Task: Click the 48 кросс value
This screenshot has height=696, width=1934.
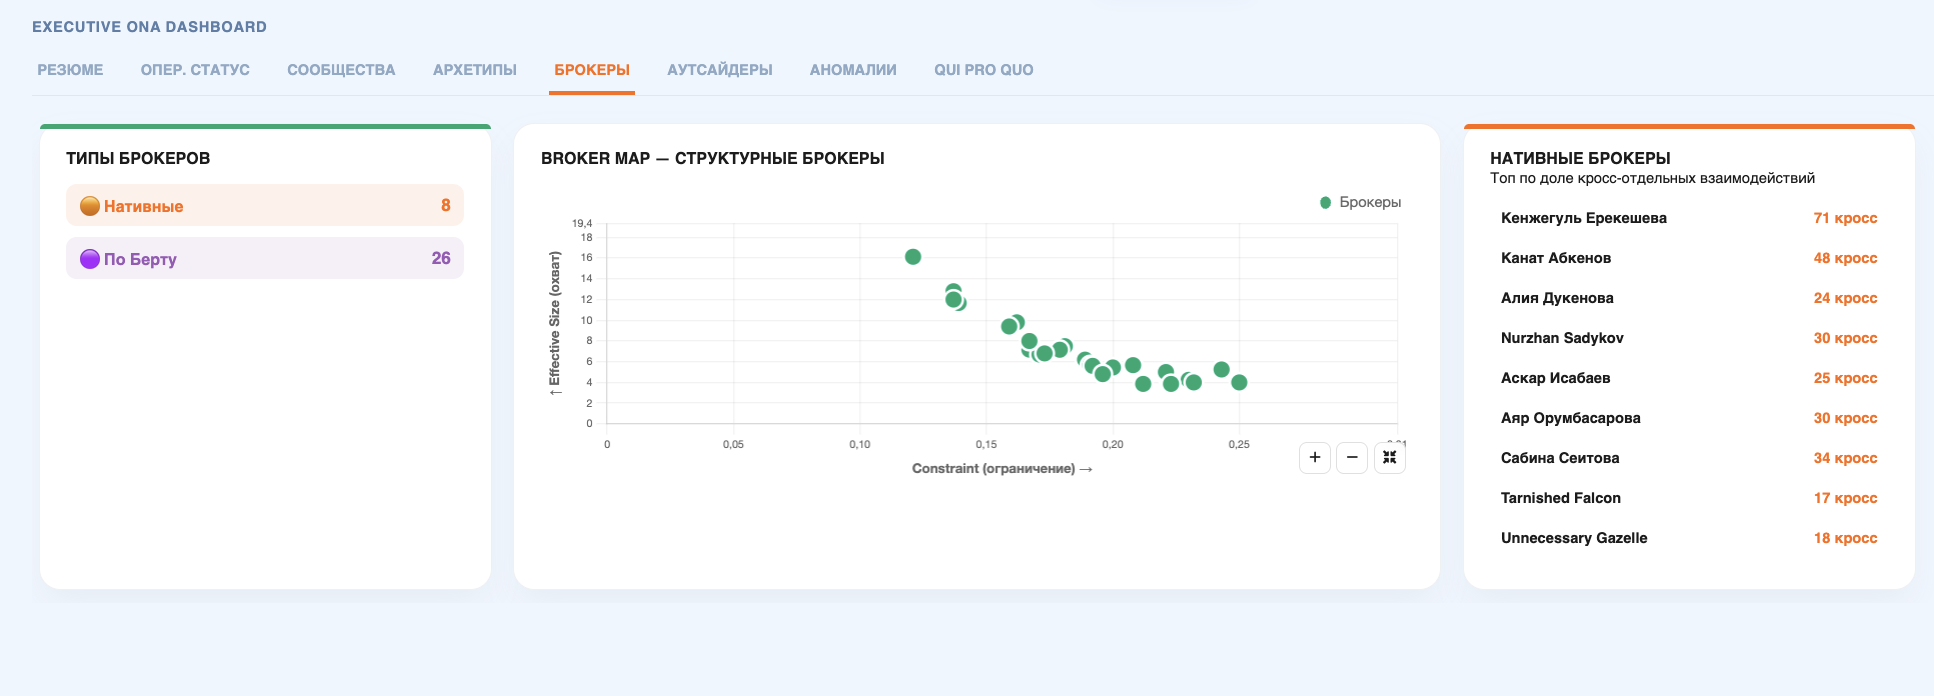Action: [1845, 258]
